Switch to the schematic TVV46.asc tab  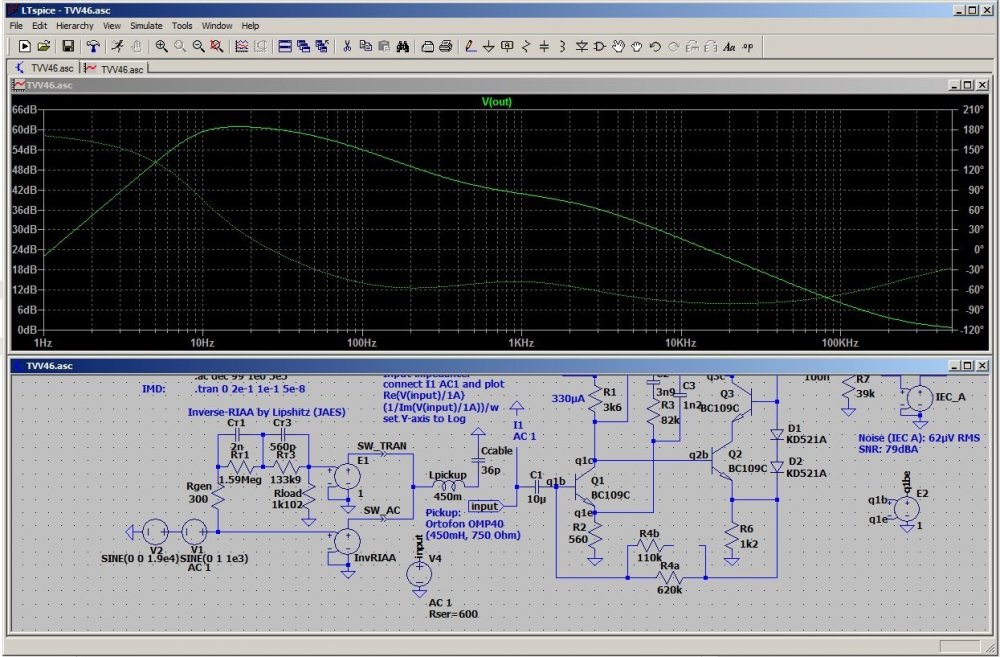coord(44,68)
